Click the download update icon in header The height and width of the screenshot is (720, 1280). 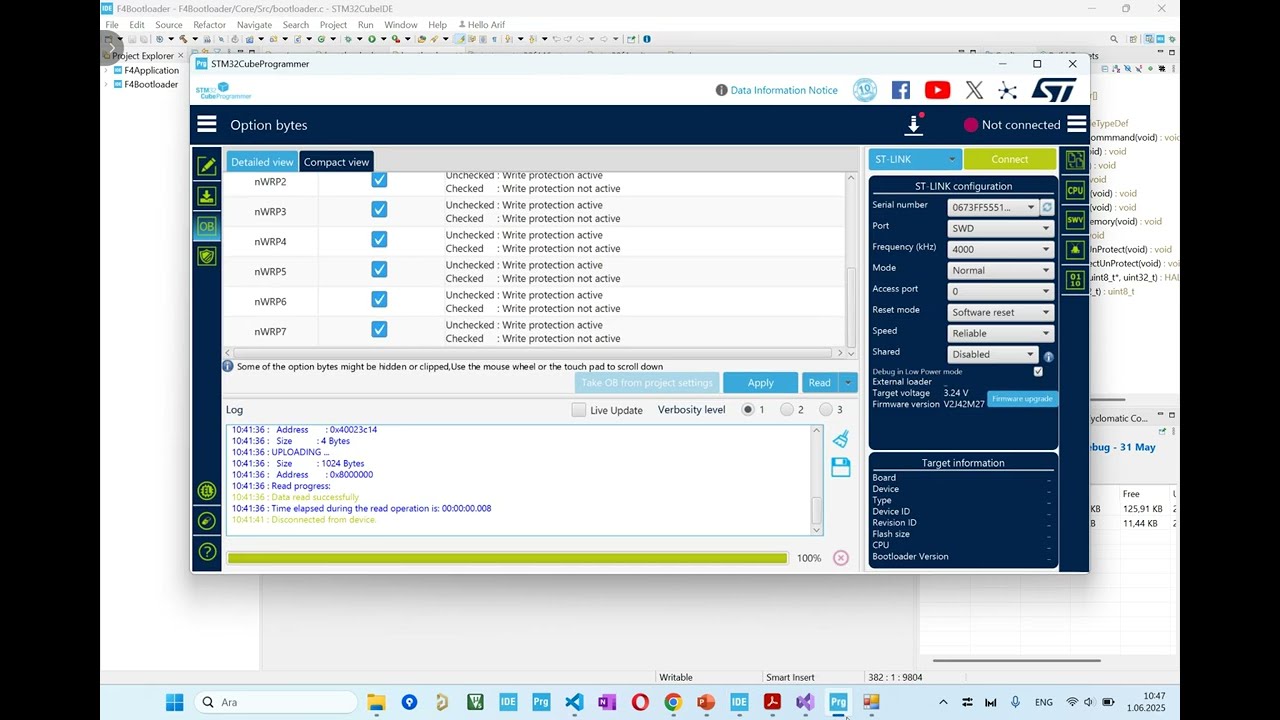(x=913, y=124)
